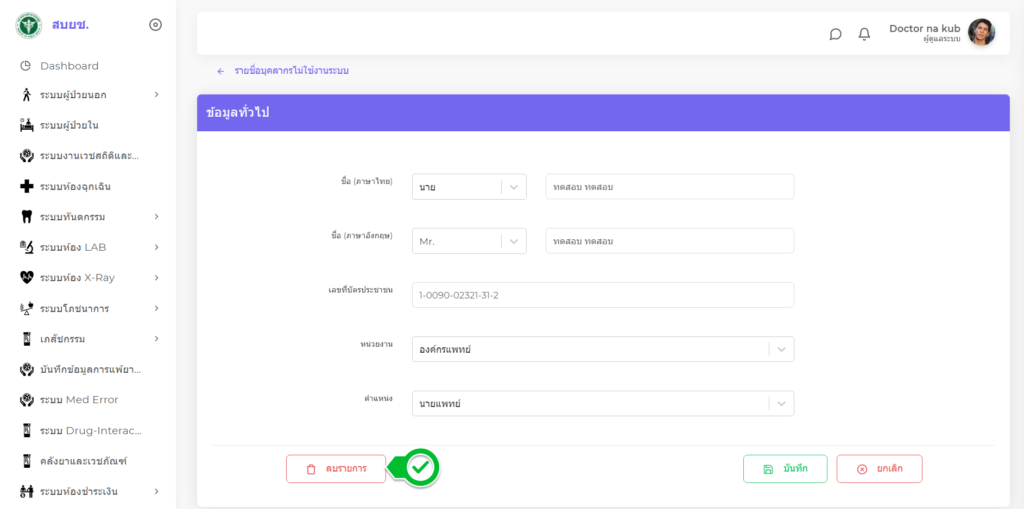Open the Mr. English title dropdown
The width and height of the screenshot is (1024, 509).
pyautogui.click(x=514, y=241)
